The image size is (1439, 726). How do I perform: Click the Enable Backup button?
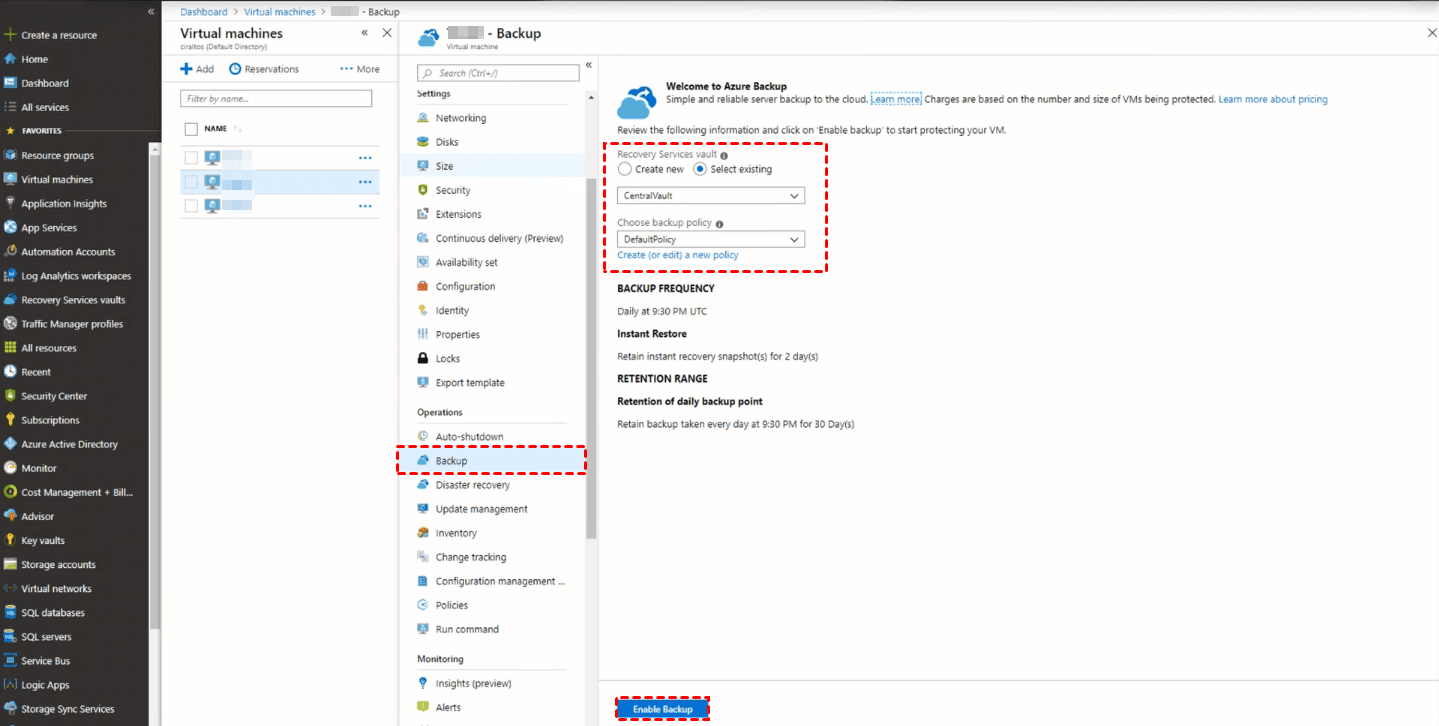click(x=662, y=709)
